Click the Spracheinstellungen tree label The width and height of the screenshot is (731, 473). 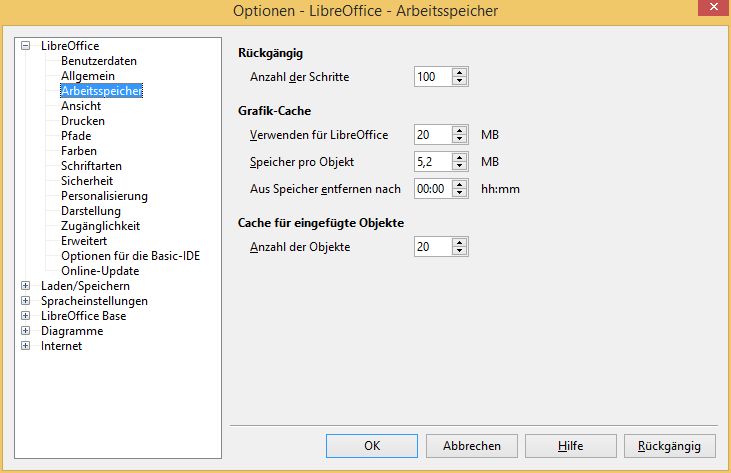coord(94,301)
